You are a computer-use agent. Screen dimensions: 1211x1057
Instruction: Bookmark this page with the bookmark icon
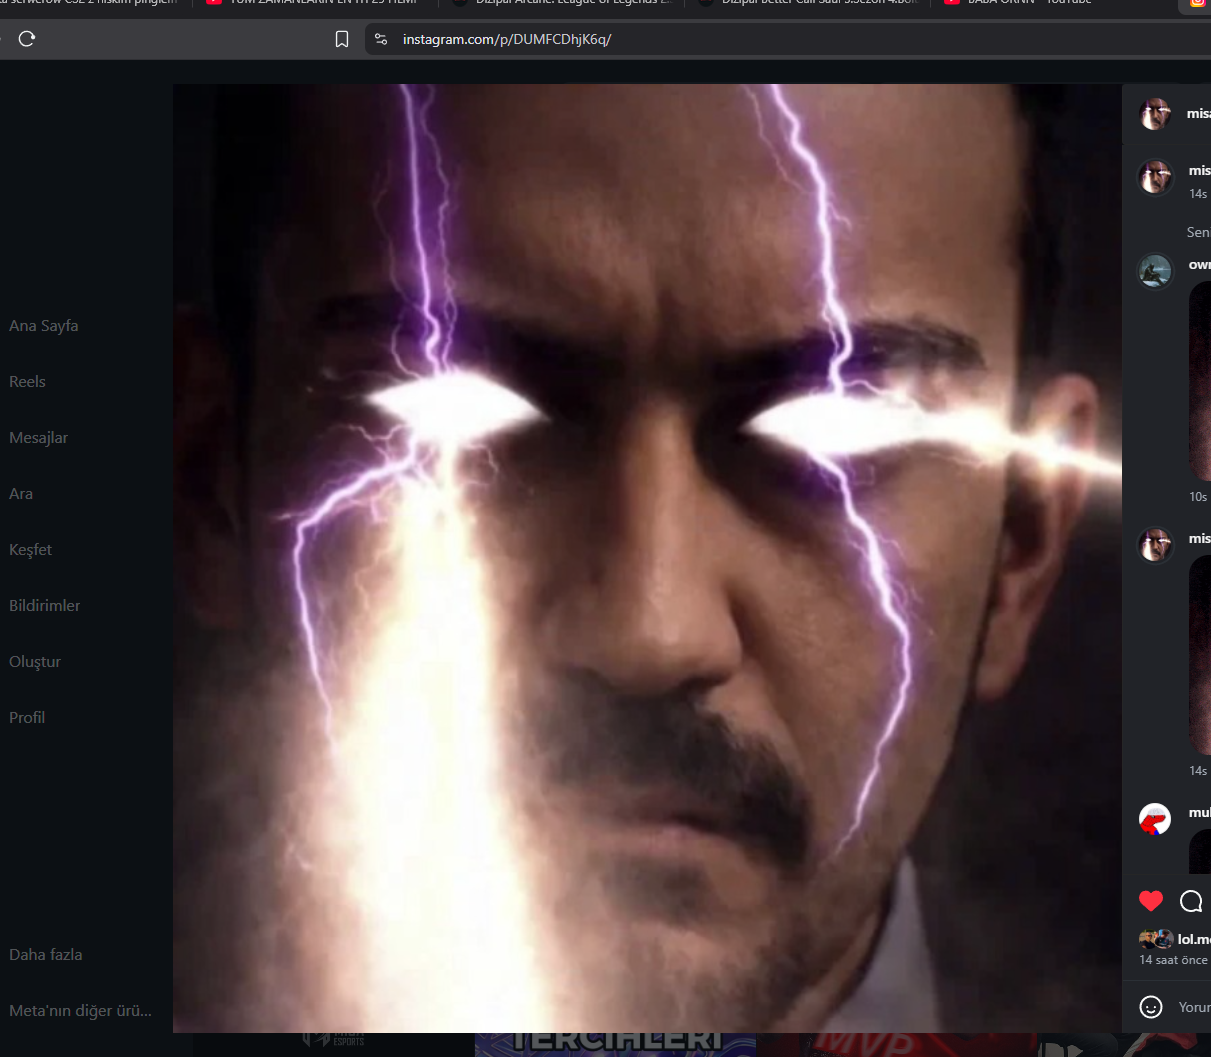click(342, 39)
